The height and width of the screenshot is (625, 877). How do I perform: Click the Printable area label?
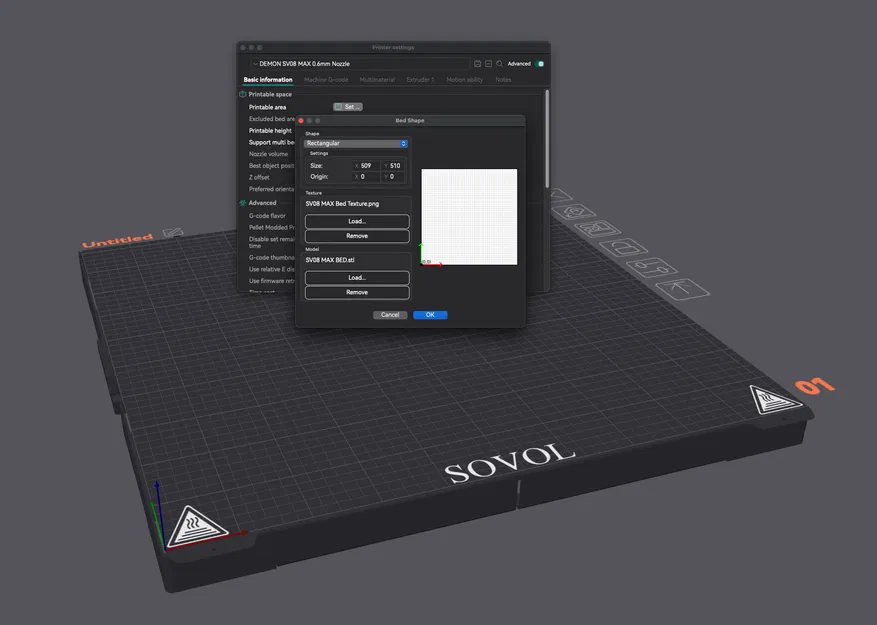(x=267, y=107)
